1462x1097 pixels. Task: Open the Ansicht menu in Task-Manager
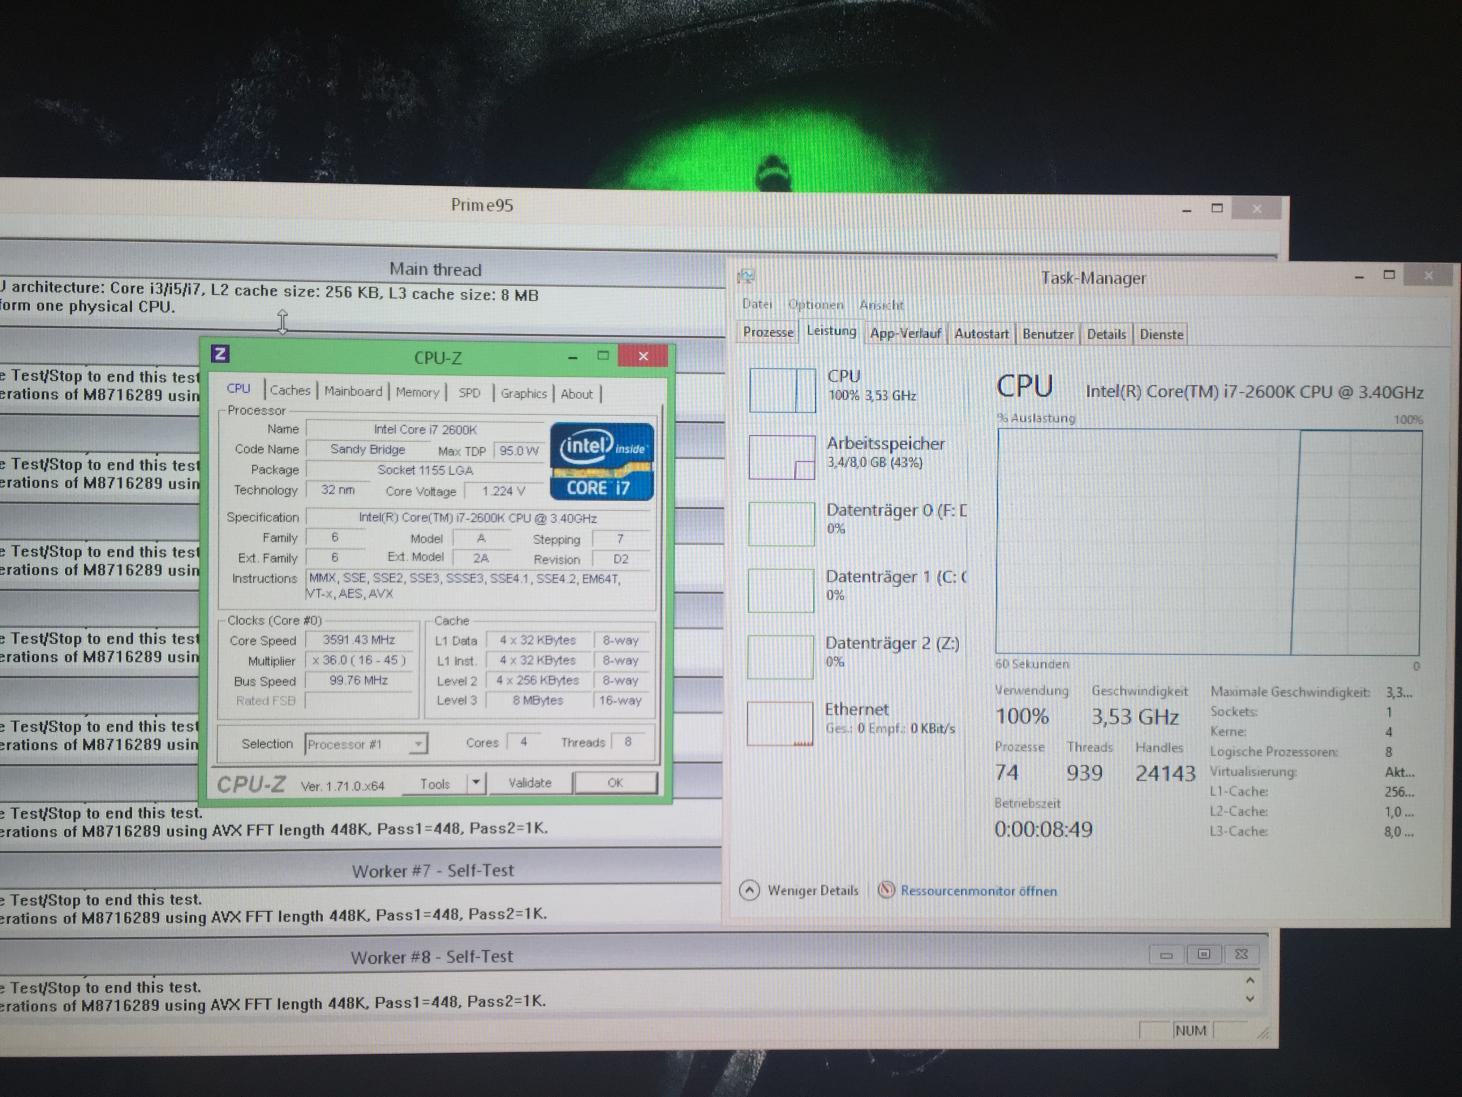[881, 305]
